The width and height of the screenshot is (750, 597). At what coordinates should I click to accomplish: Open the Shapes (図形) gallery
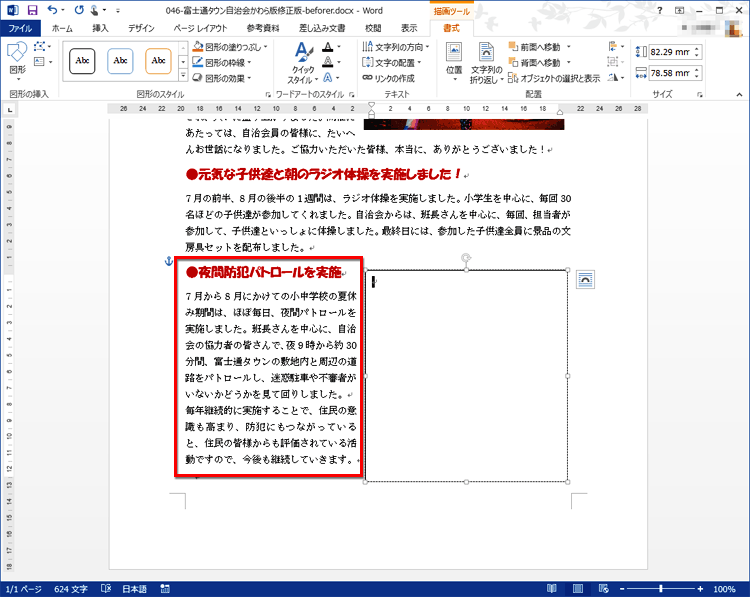tap(18, 61)
